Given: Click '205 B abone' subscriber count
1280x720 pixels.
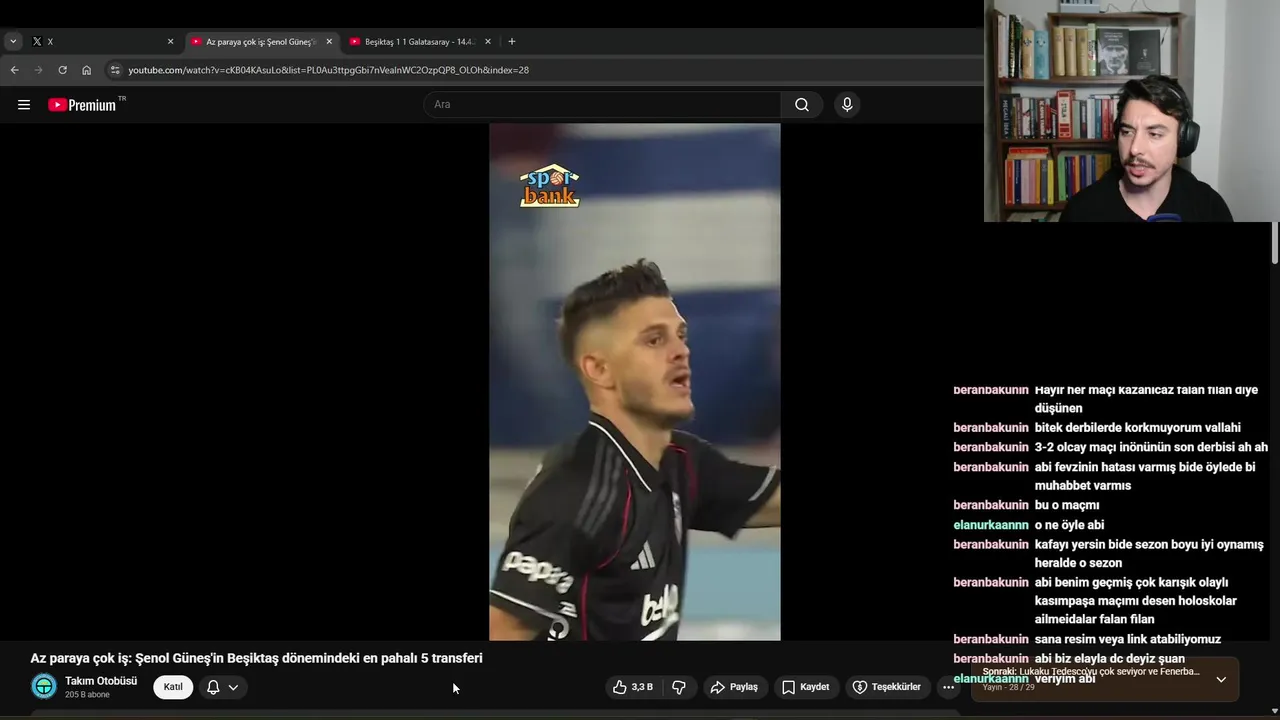Looking at the screenshot, I should click(x=87, y=695).
